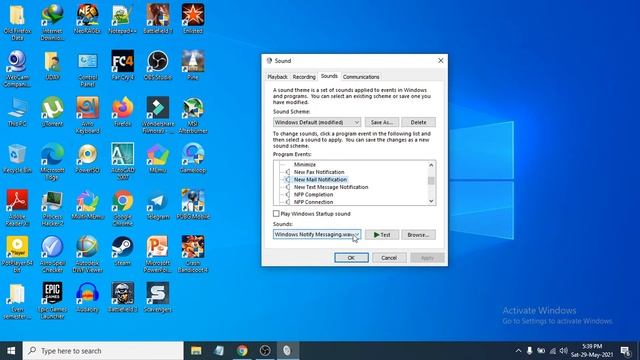The image size is (640, 360).
Task: Select the Microsoft PowerPoint desktop shortcut
Action: pyautogui.click(x=158, y=254)
